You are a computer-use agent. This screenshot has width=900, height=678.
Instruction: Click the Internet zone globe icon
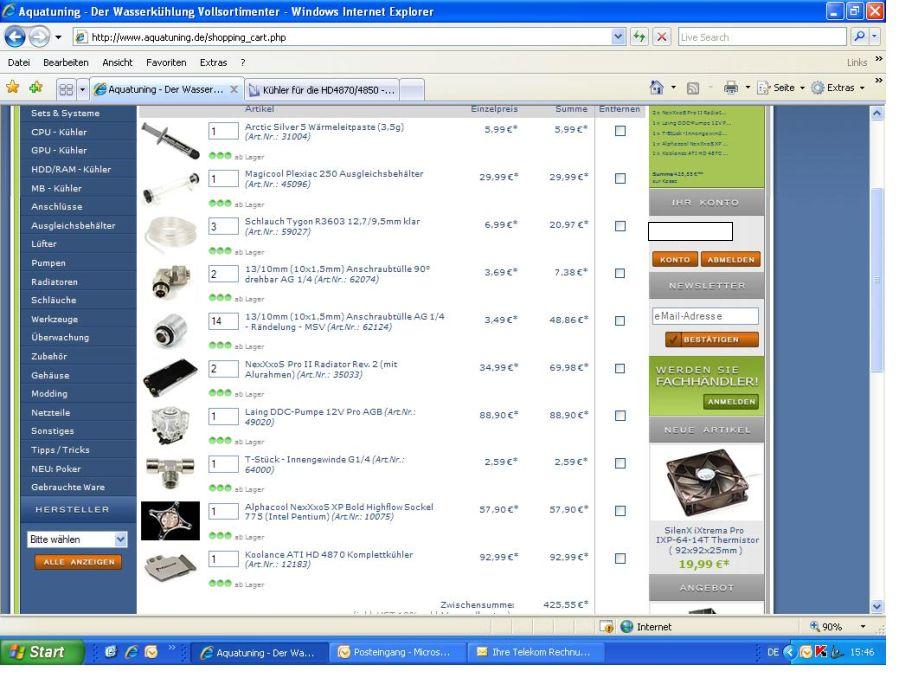tap(627, 627)
